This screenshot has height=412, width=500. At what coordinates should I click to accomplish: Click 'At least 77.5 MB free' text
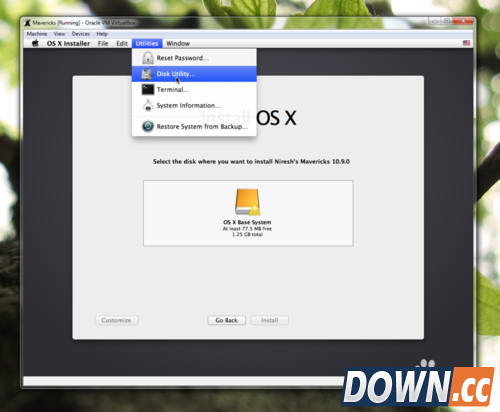(x=247, y=228)
